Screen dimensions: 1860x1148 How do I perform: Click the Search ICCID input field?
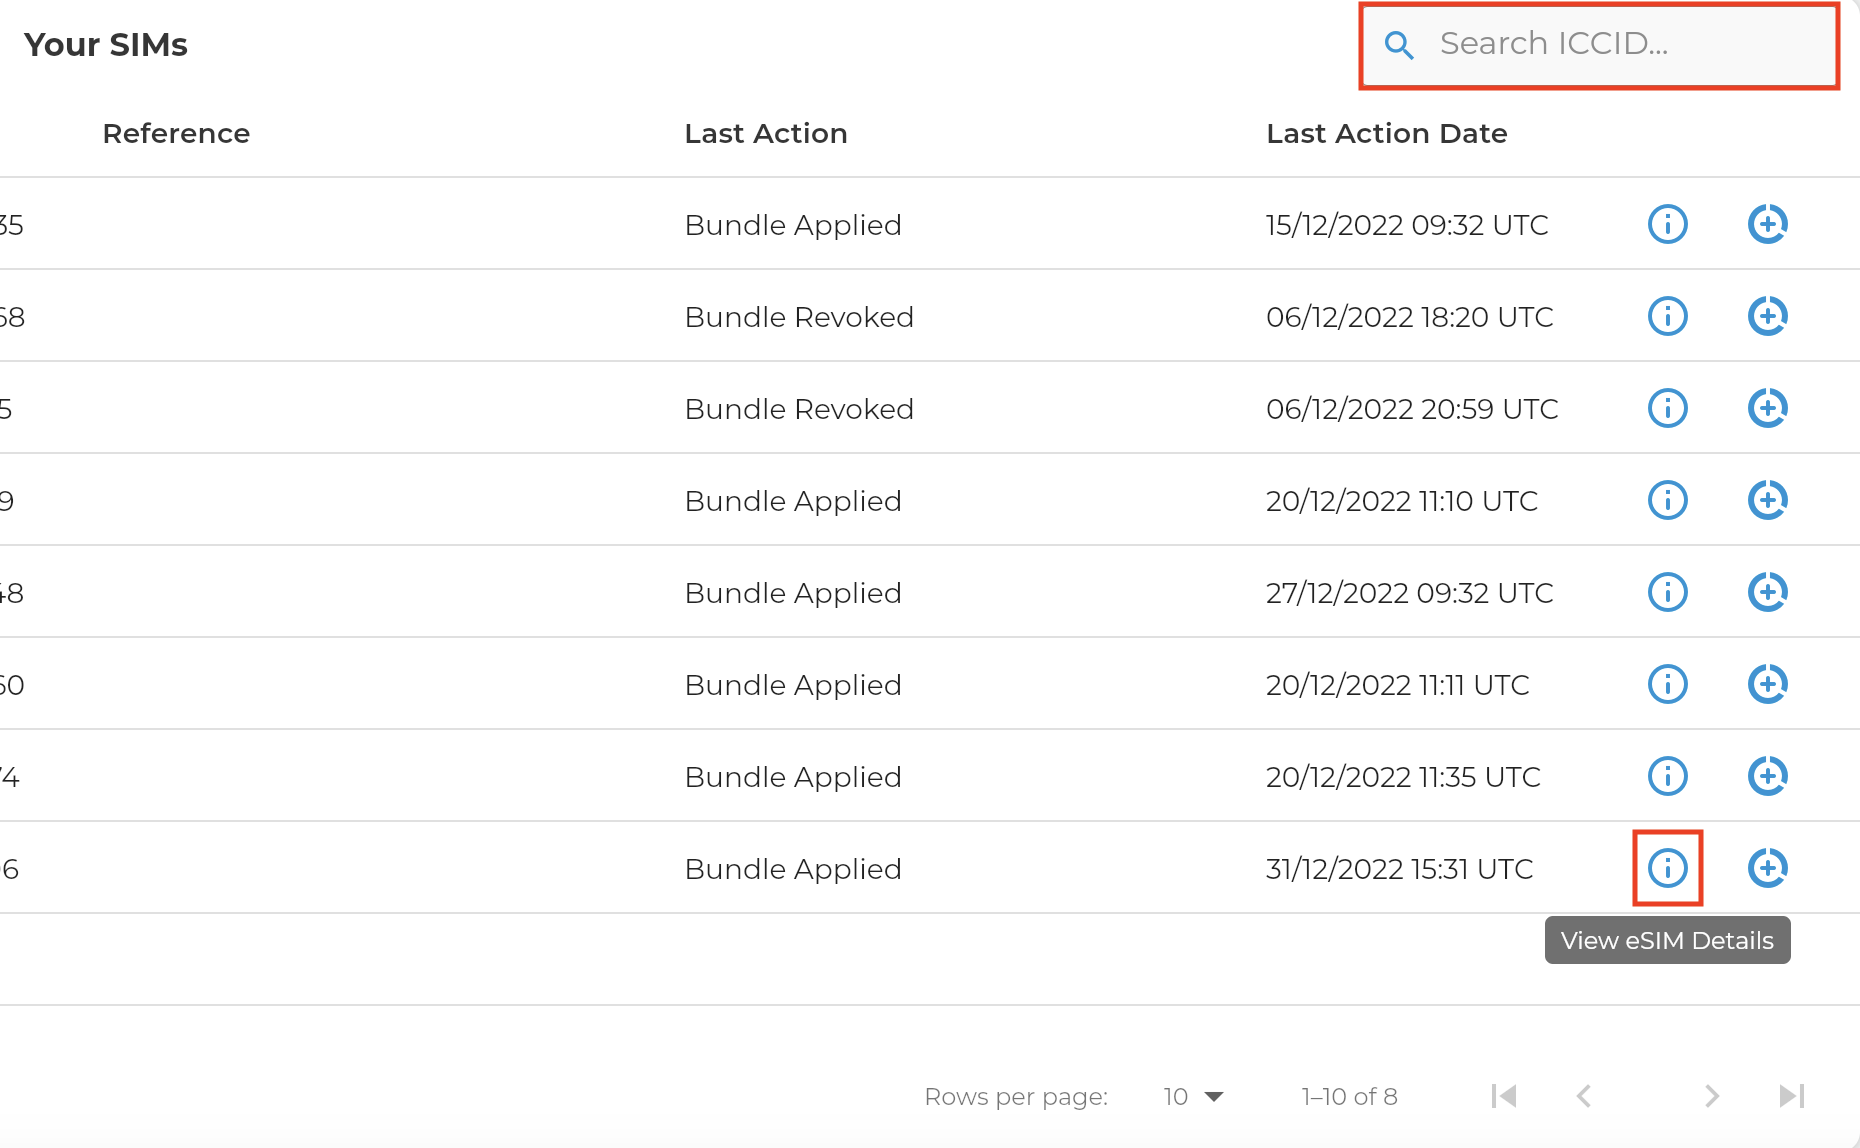click(1598, 45)
